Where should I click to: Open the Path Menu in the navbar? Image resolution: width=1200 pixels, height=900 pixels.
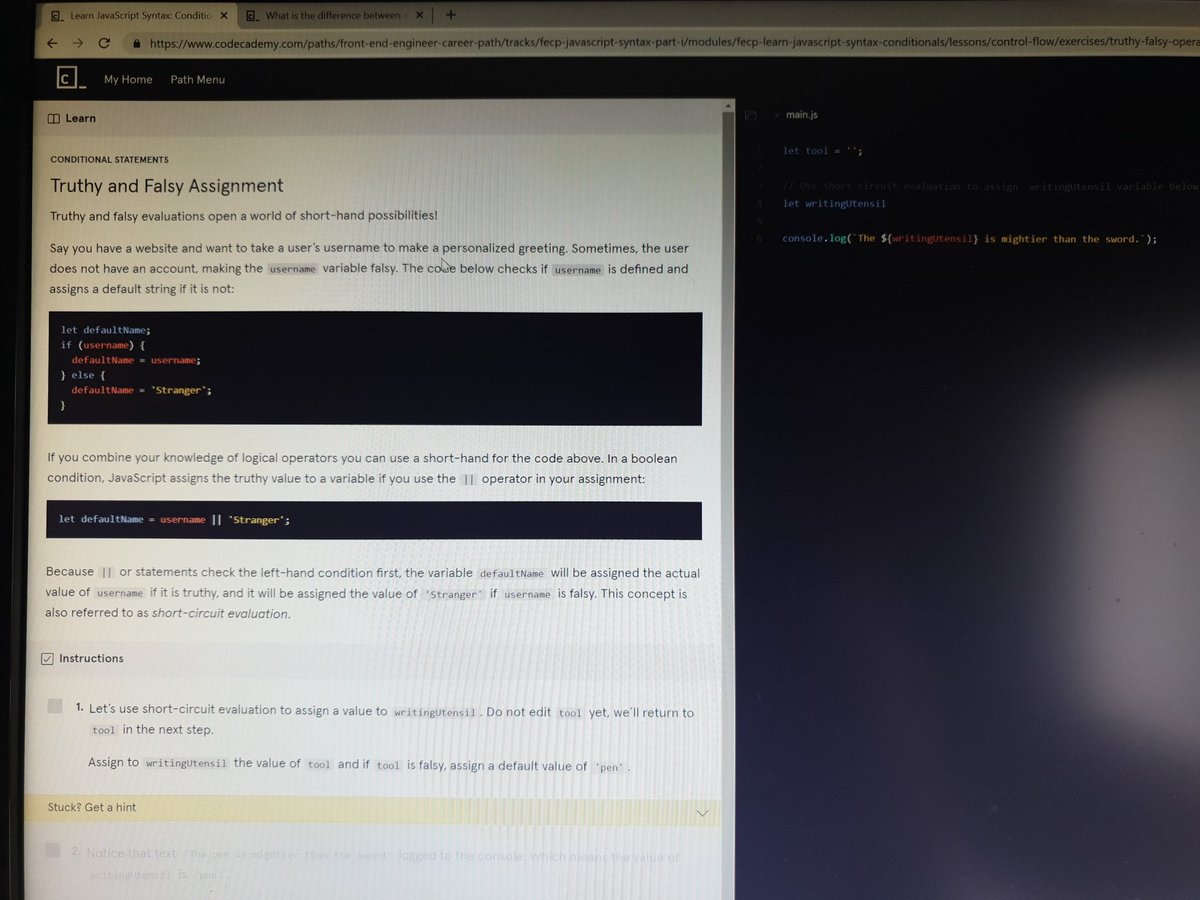pyautogui.click(x=198, y=80)
